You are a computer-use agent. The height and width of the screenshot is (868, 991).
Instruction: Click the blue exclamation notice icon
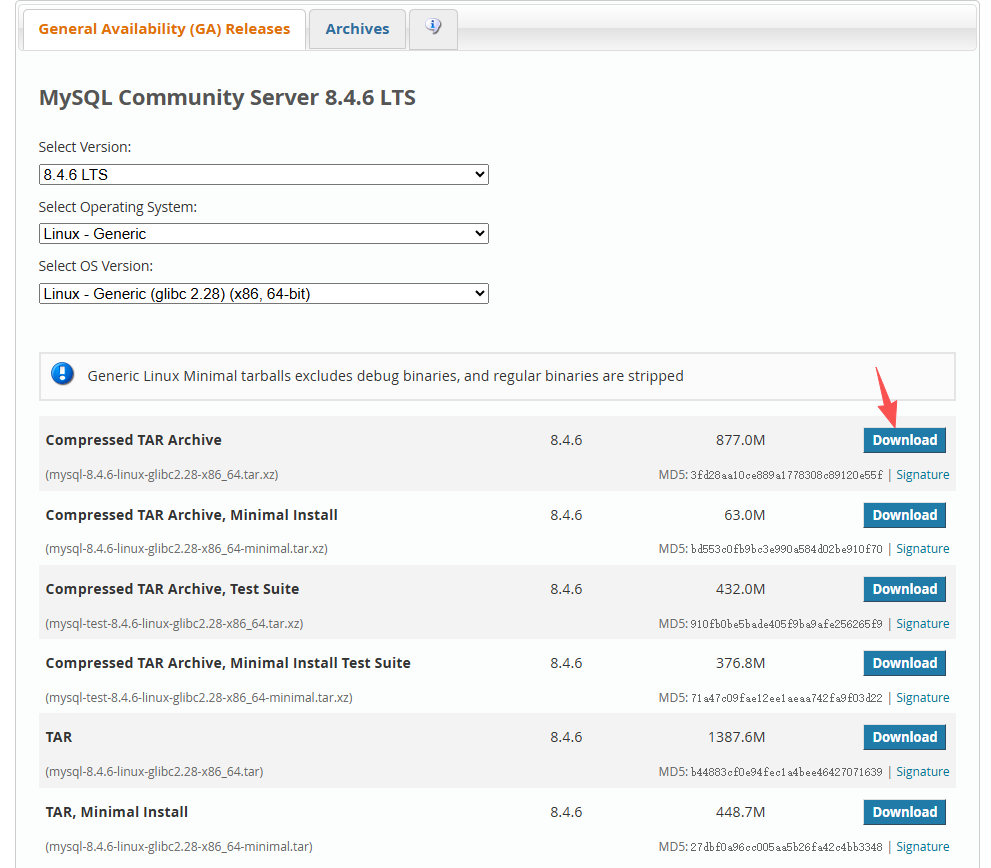click(63, 374)
